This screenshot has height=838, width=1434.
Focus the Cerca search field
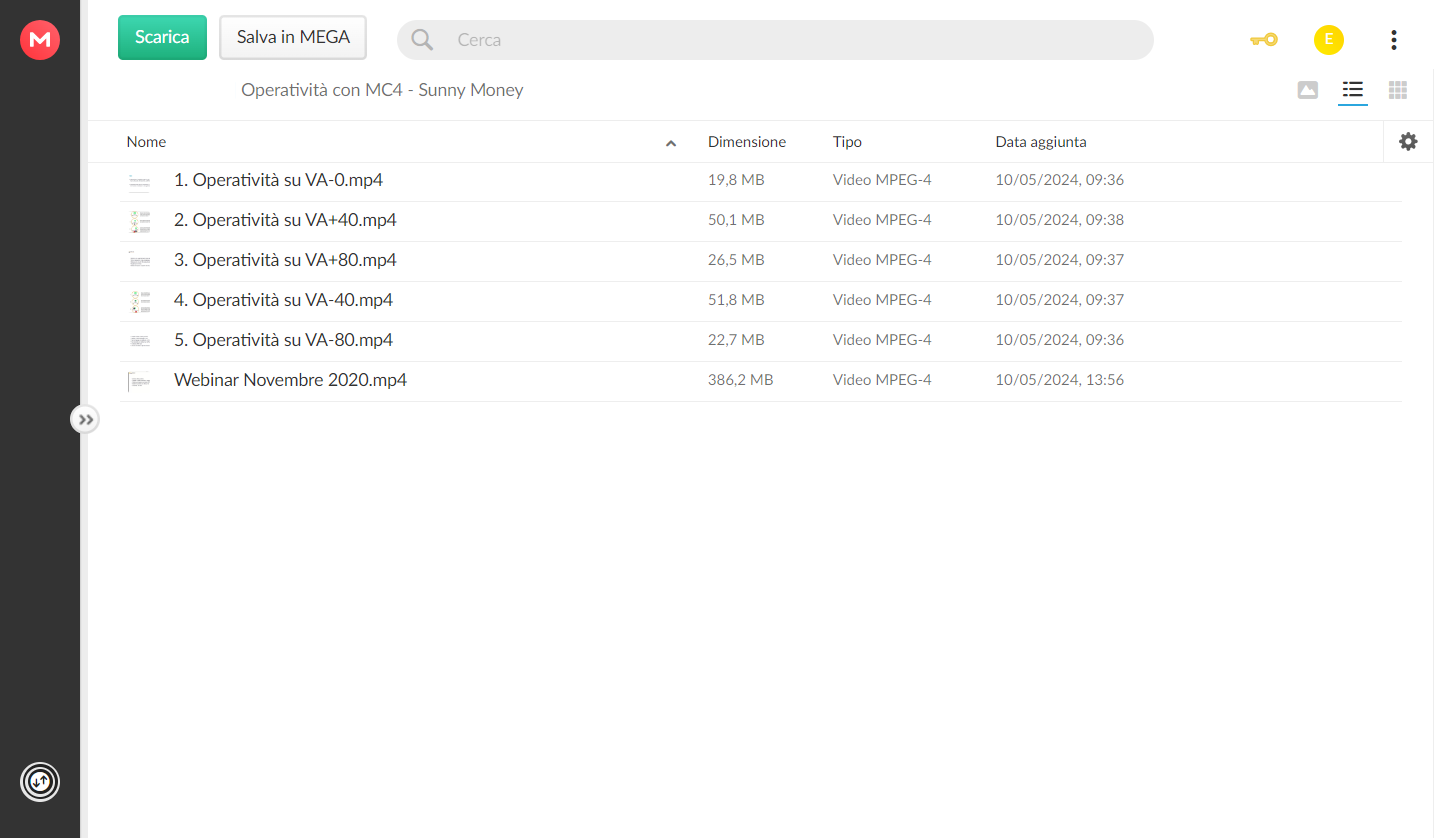775,40
